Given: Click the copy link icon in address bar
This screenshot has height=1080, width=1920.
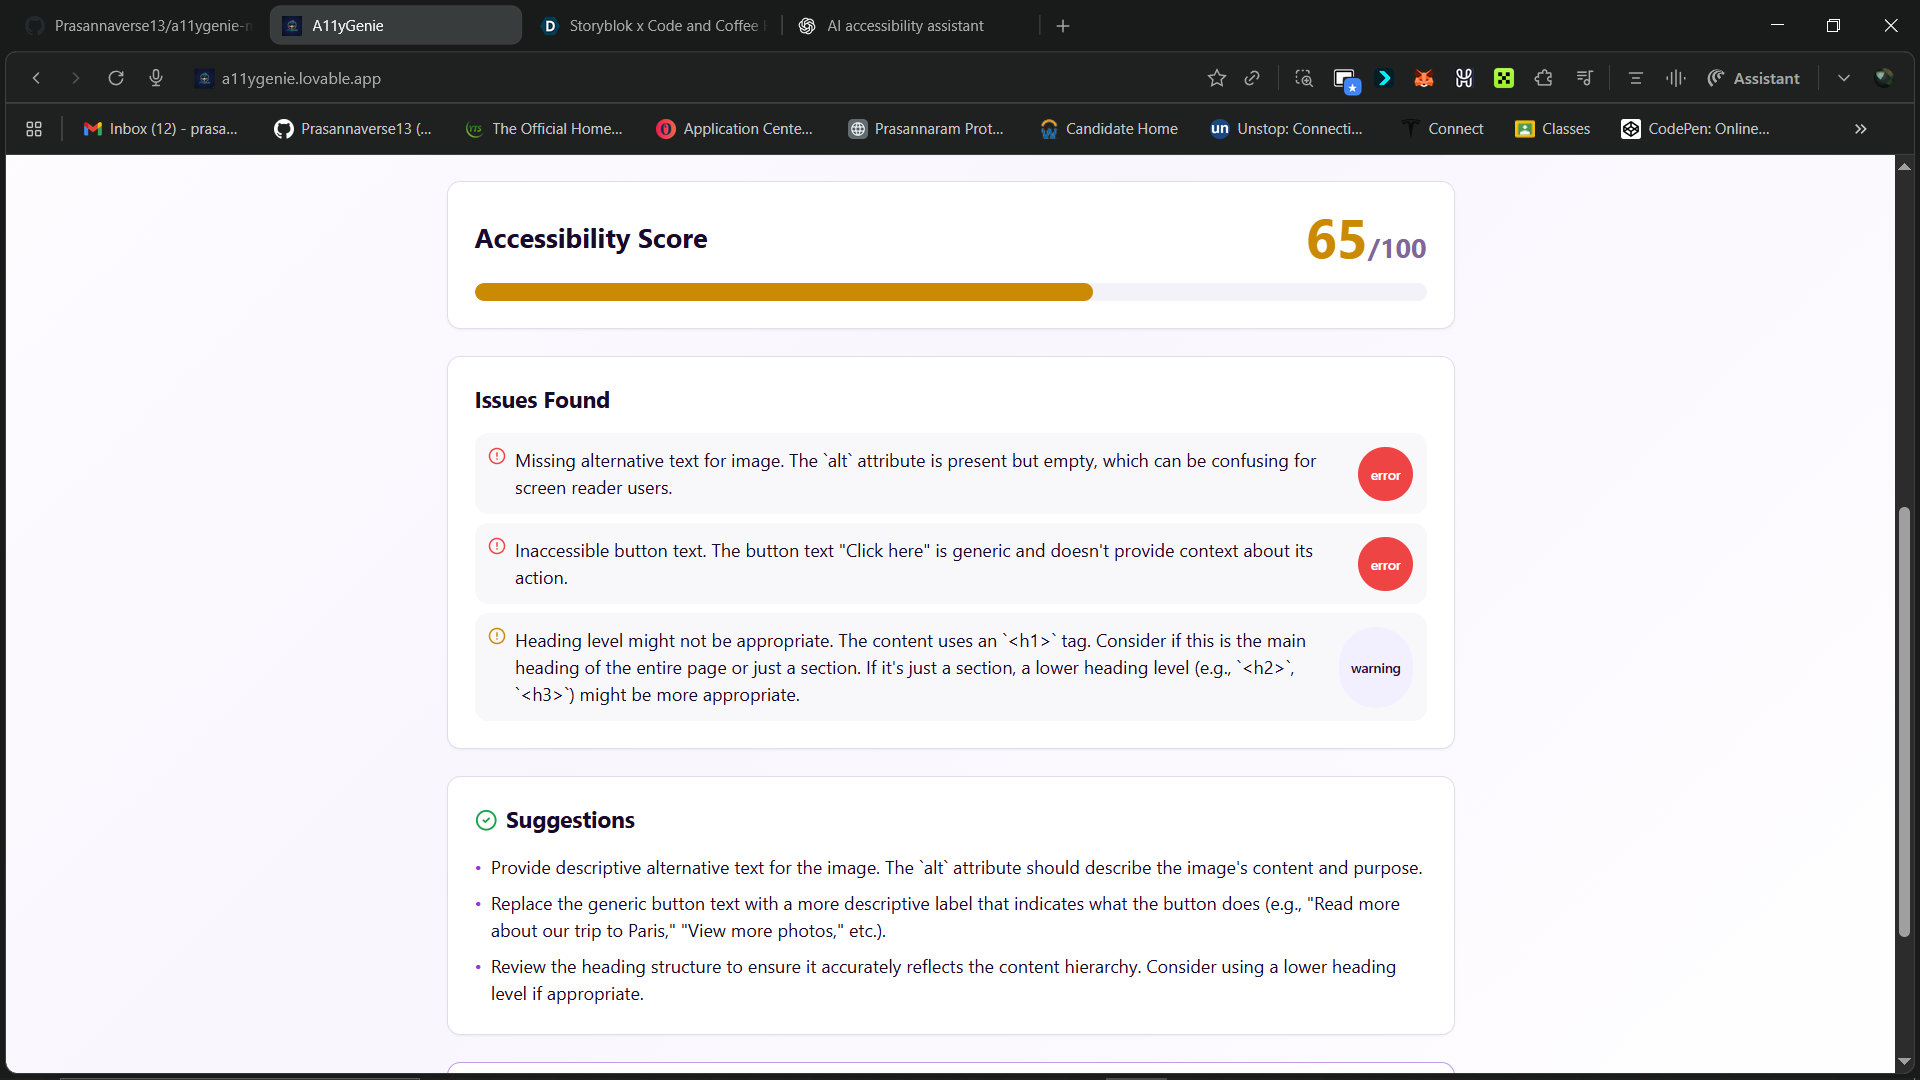Looking at the screenshot, I should (1252, 78).
